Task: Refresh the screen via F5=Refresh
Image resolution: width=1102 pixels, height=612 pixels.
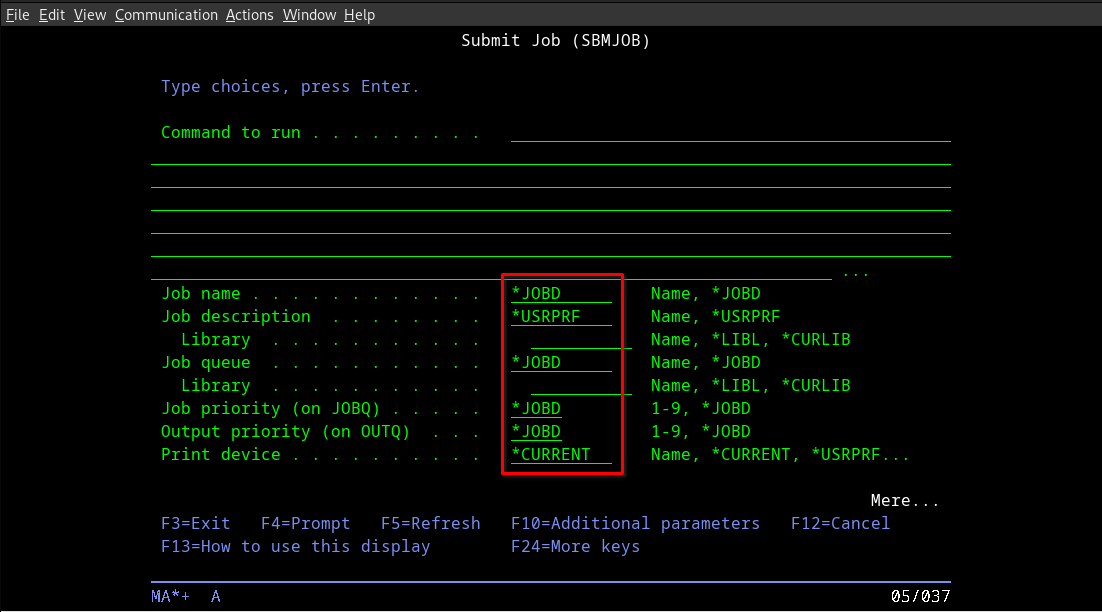Action: coord(430,523)
